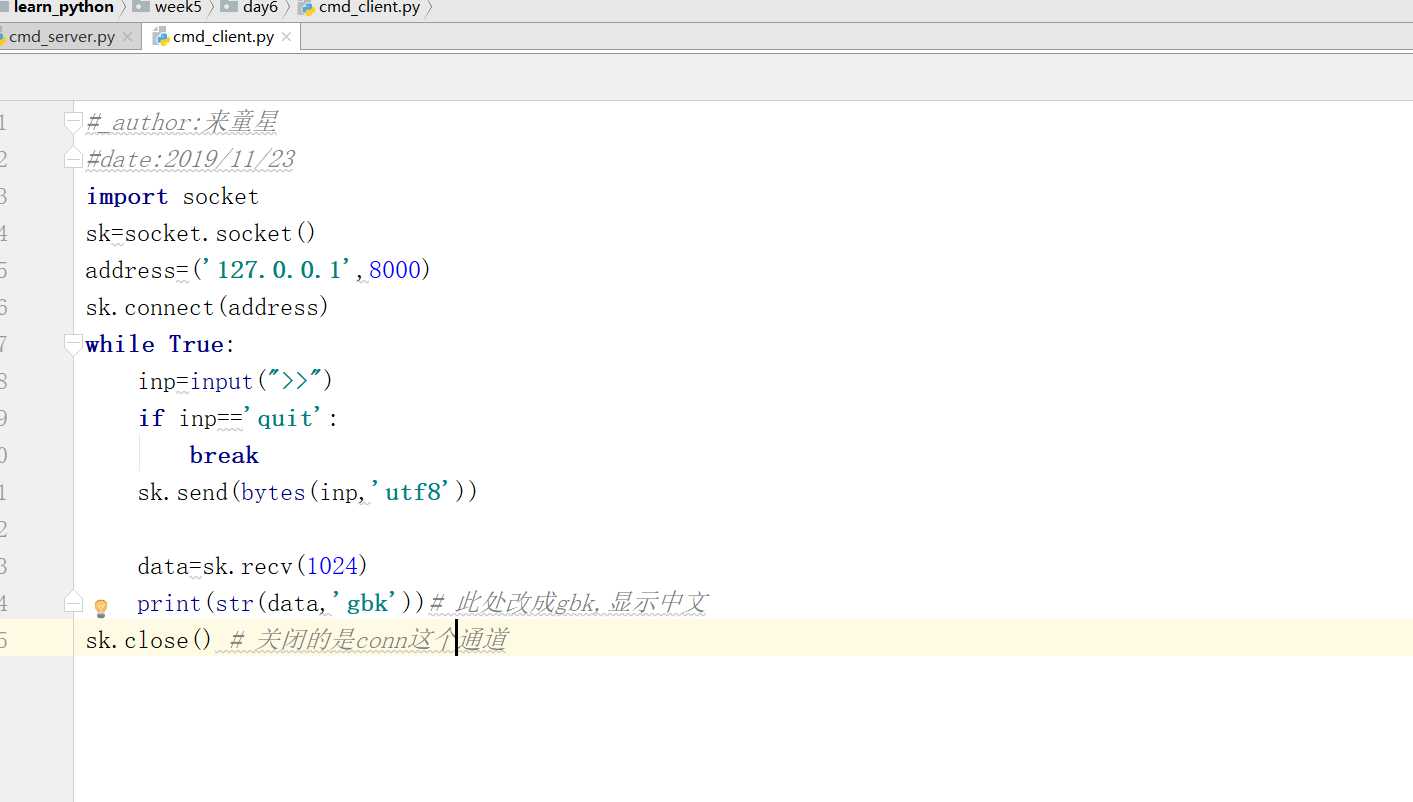Open day6 in the breadcrumb bar
The height and width of the screenshot is (802, 1413).
pyautogui.click(x=260, y=7)
